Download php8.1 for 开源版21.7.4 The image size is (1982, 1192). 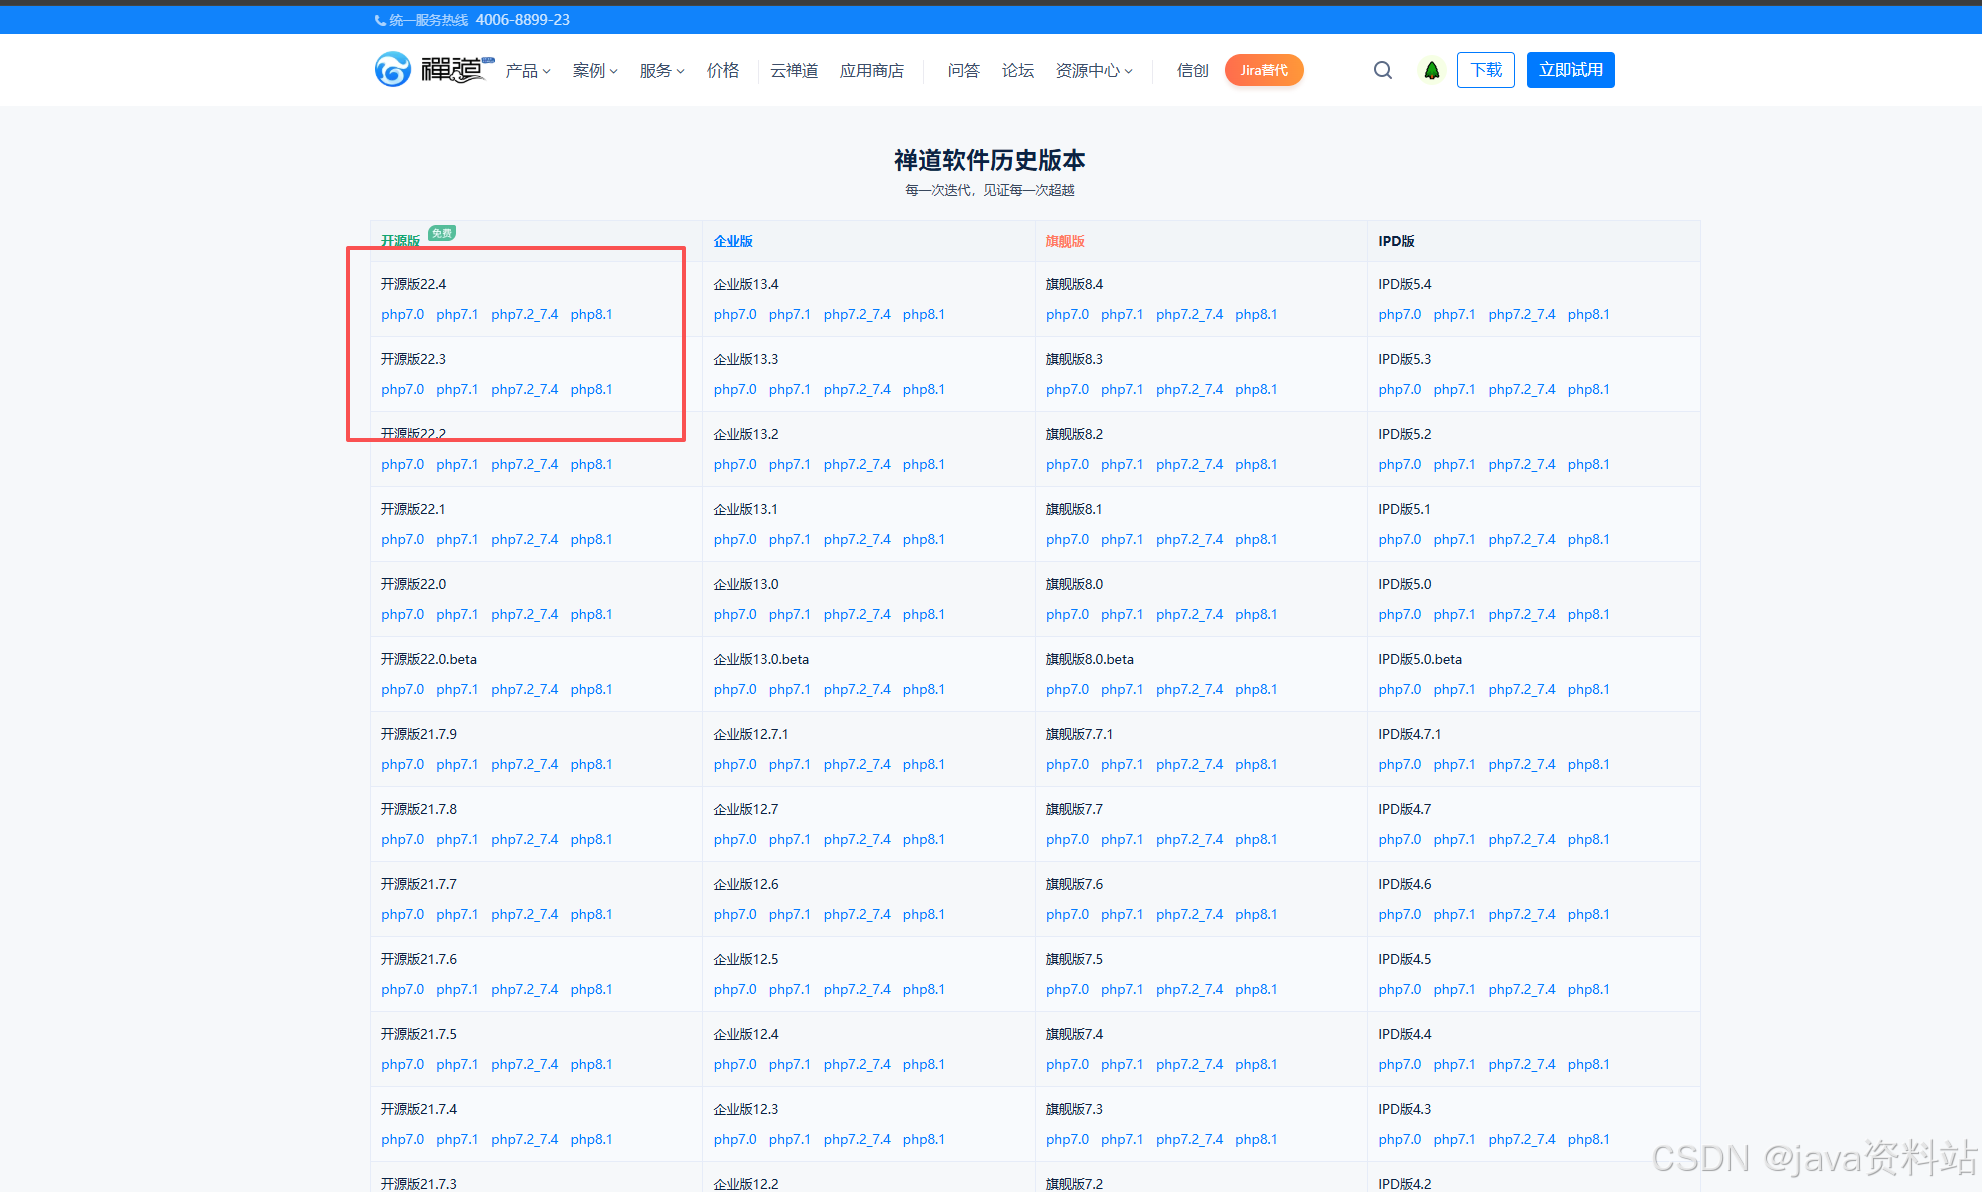tap(591, 1139)
